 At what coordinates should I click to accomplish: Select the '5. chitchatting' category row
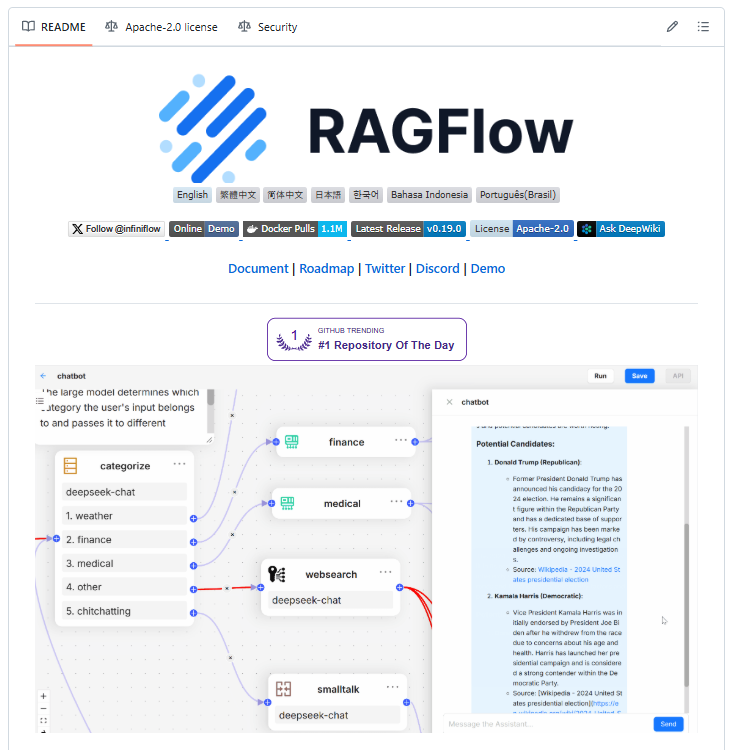tap(124, 611)
